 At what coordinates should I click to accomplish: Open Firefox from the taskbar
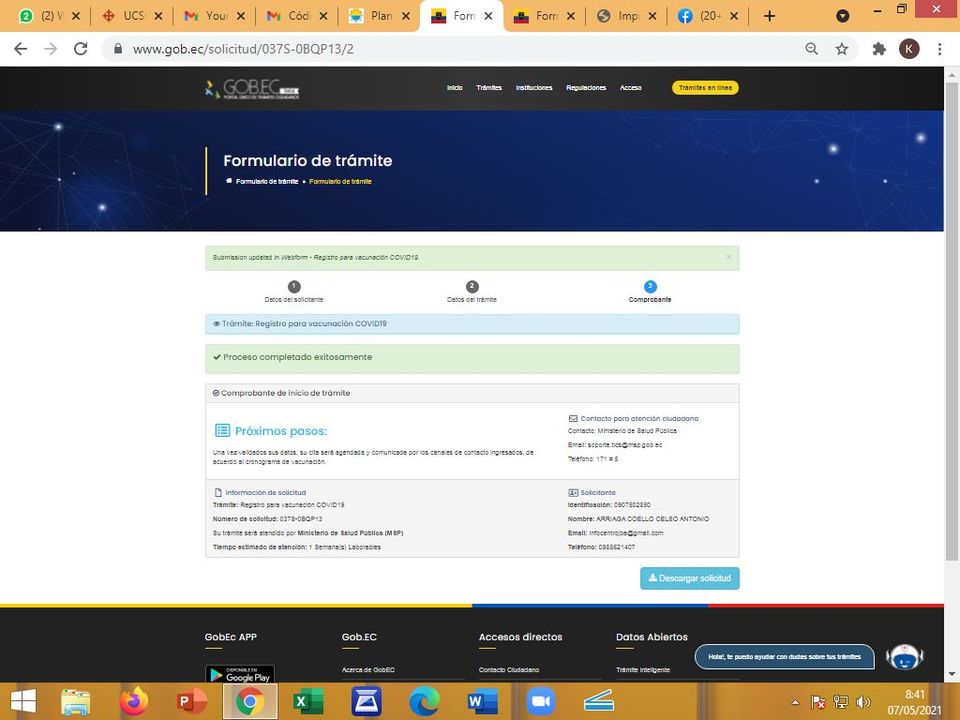(134, 702)
